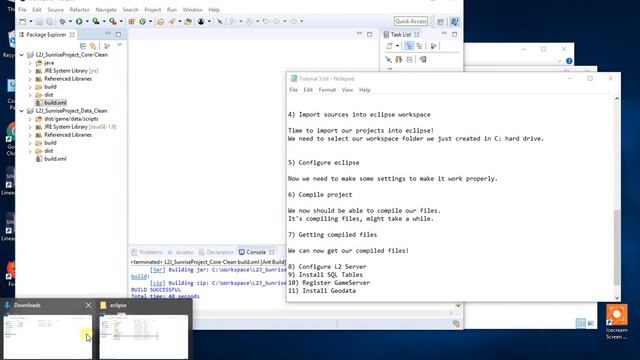Click the Open Type toolbar icon
Image resolution: width=640 pixels, height=360 pixels.
(160, 21)
